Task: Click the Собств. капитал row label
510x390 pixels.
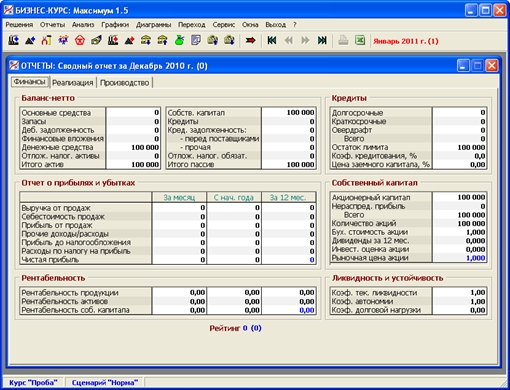Action: tap(196, 113)
